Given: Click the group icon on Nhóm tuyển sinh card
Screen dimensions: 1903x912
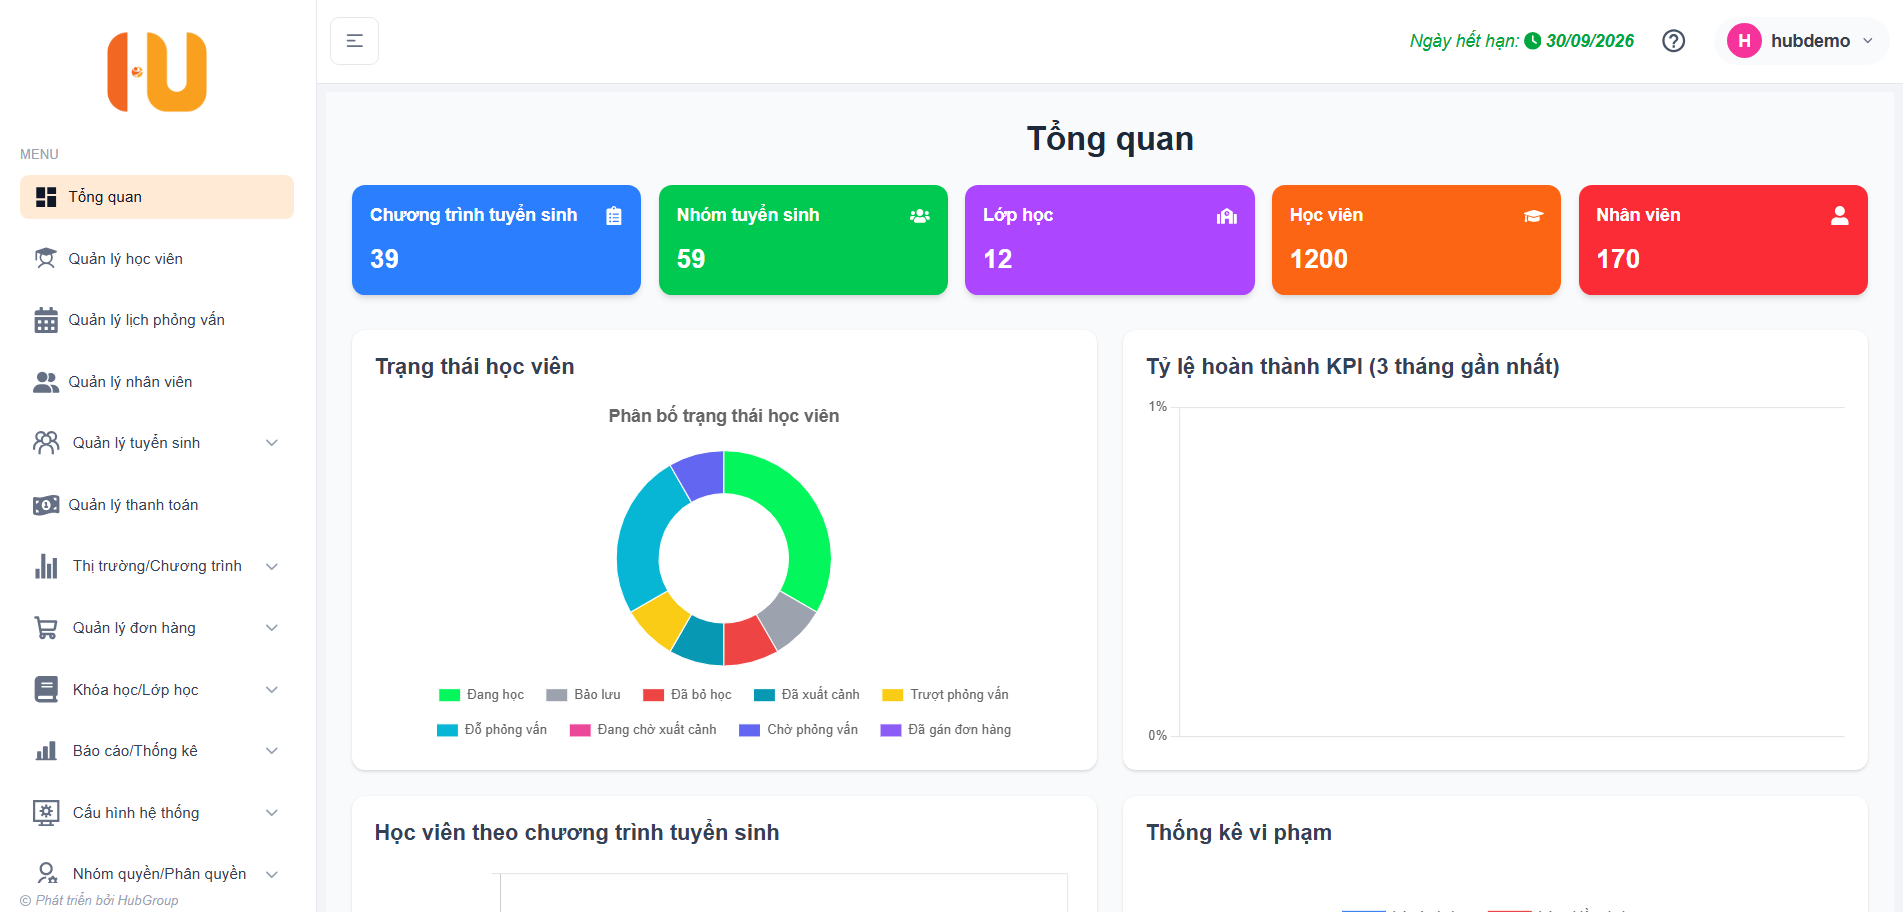Looking at the screenshot, I should [920, 216].
